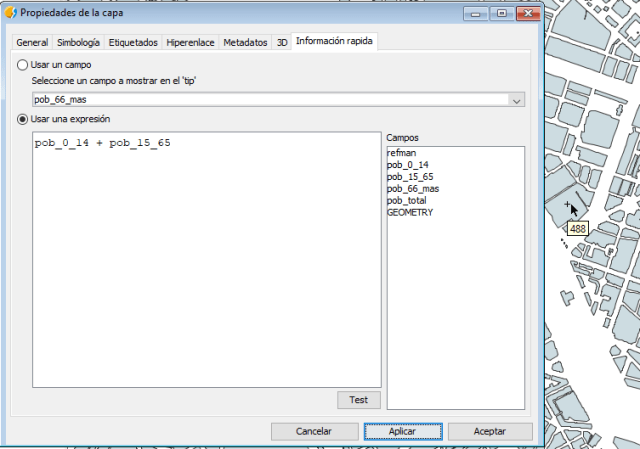Click the Aplicar button
This screenshot has height=449, width=640.
[402, 431]
